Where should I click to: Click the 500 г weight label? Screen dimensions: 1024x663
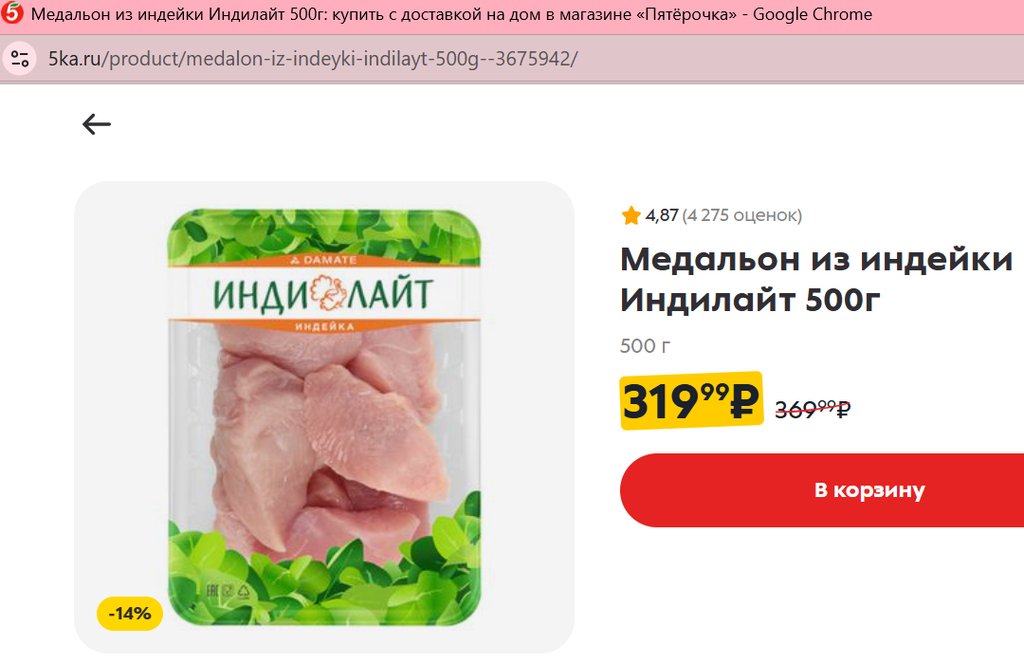tap(645, 346)
